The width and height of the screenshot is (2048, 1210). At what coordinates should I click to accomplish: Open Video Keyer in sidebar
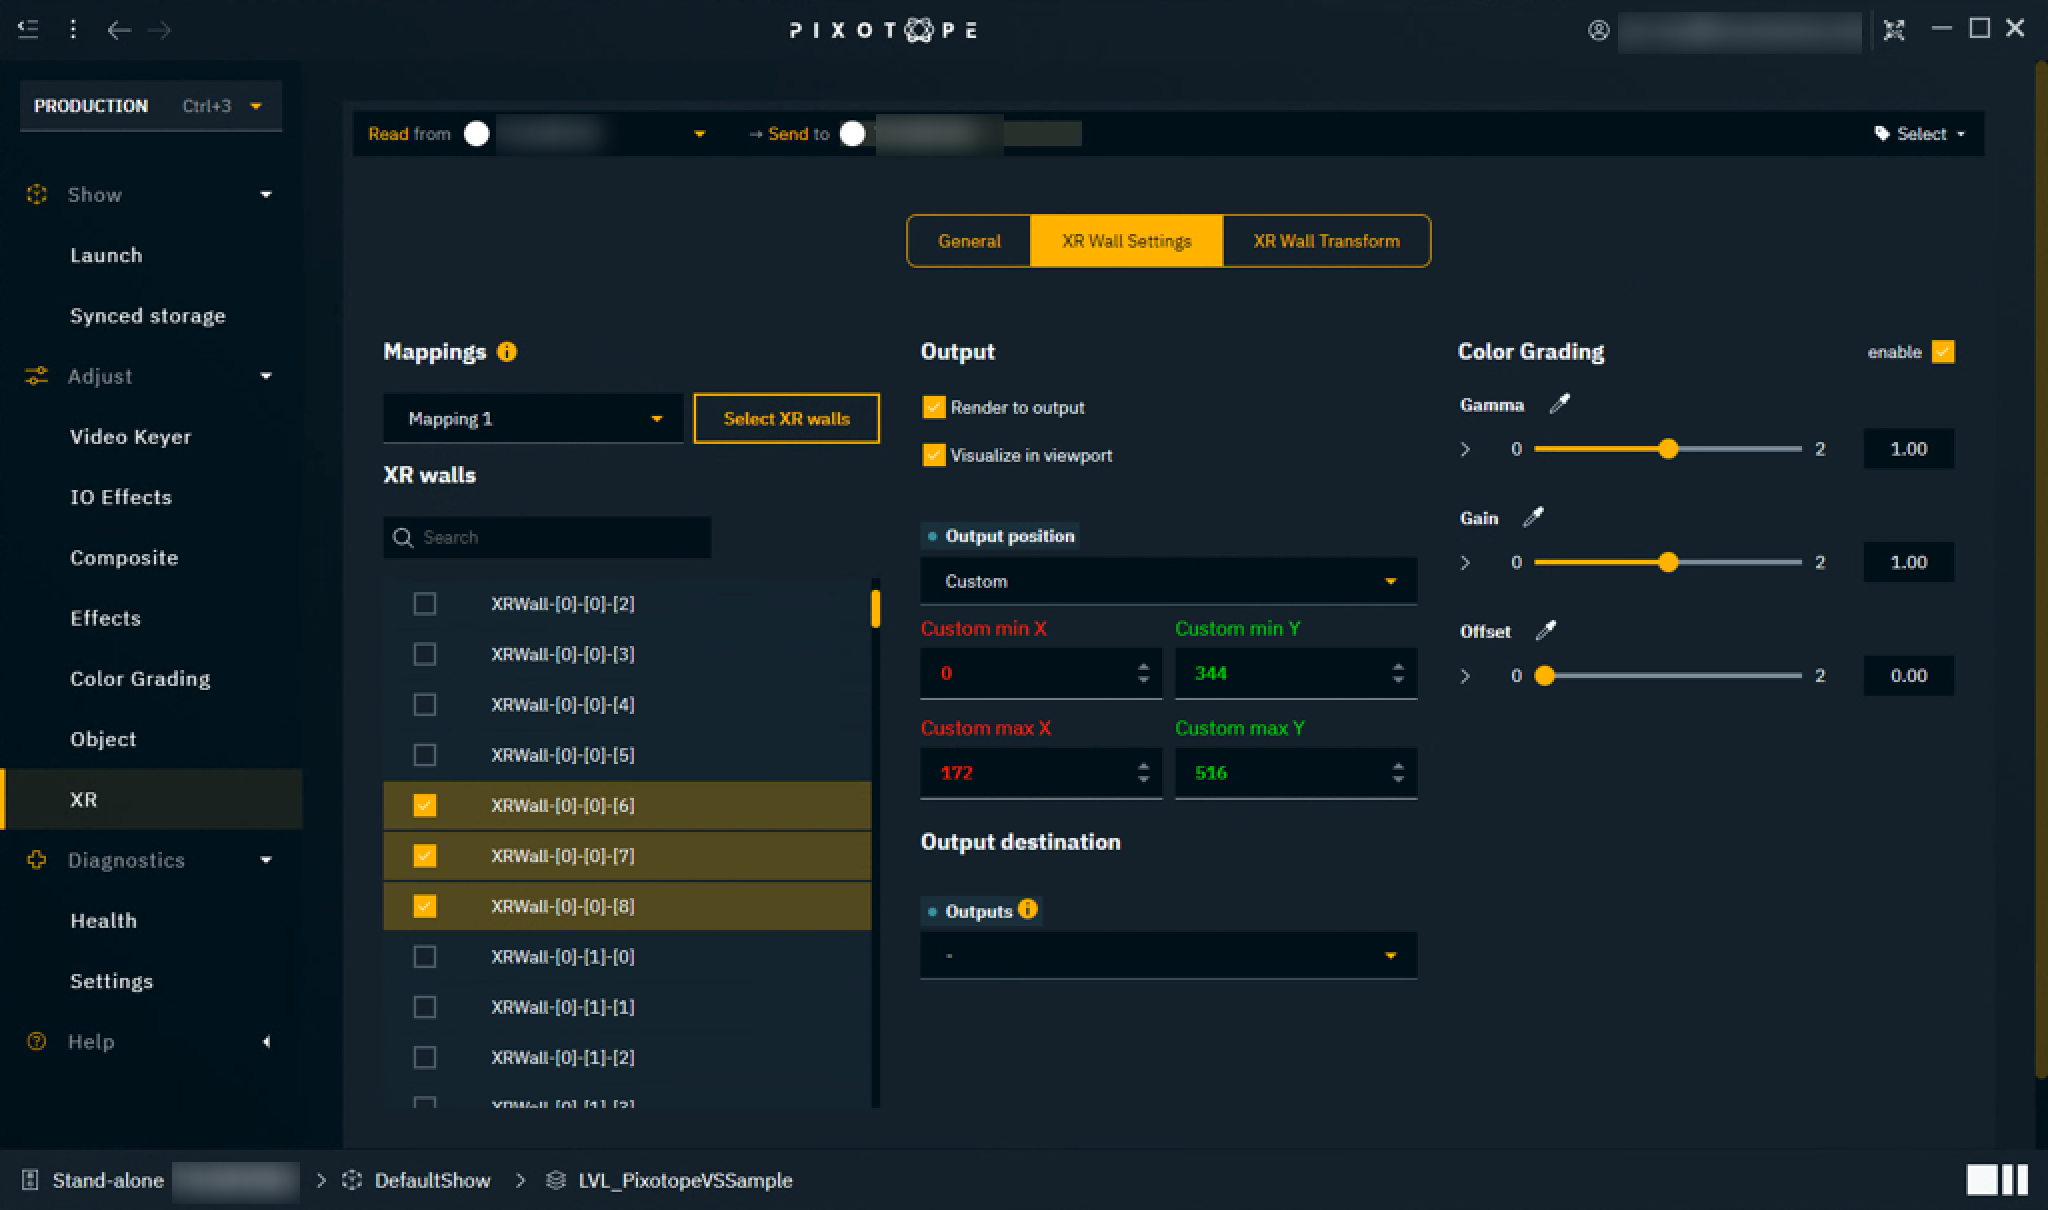click(130, 437)
